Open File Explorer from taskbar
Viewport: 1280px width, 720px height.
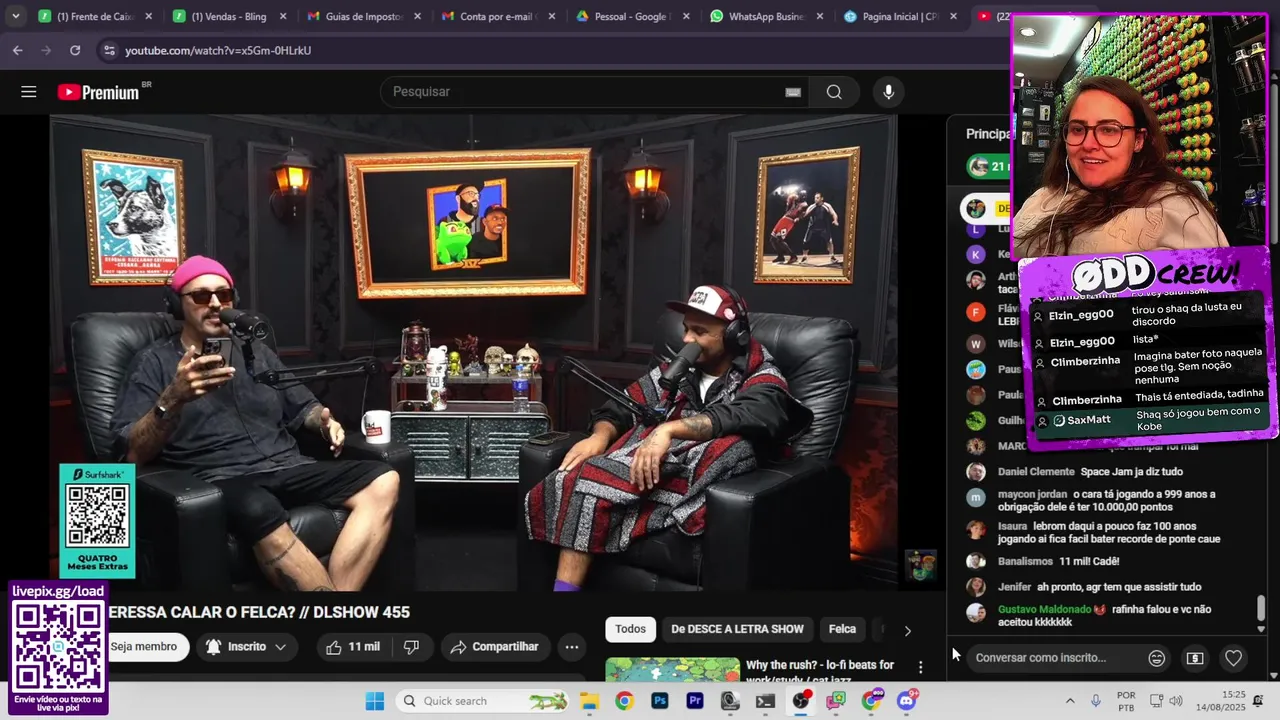pos(589,701)
